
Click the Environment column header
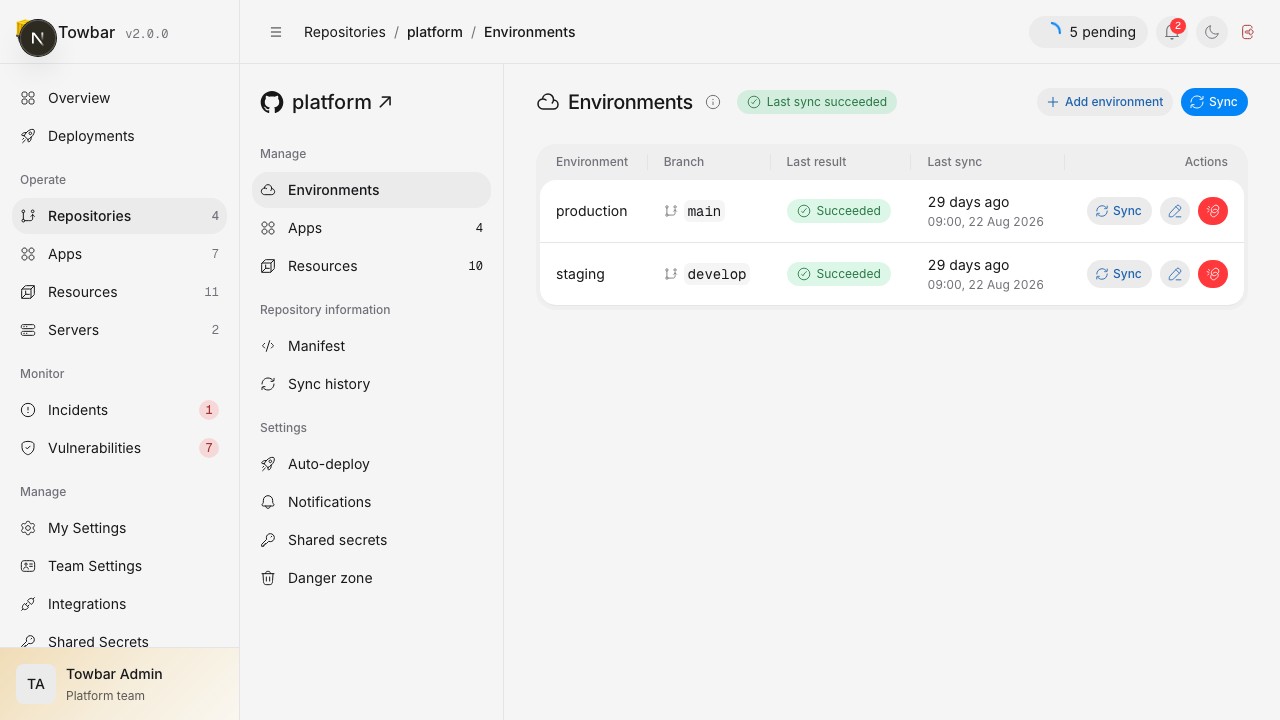click(592, 162)
